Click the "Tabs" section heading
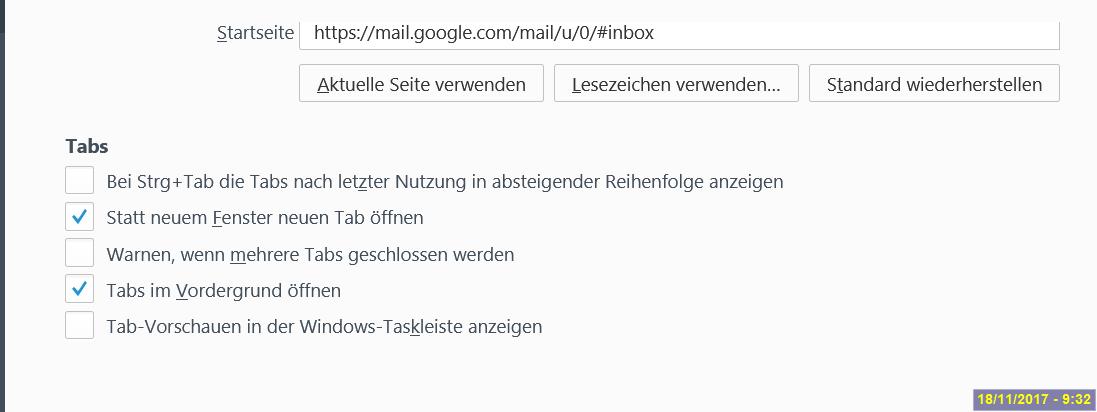The height and width of the screenshot is (412, 1097). coord(87,146)
